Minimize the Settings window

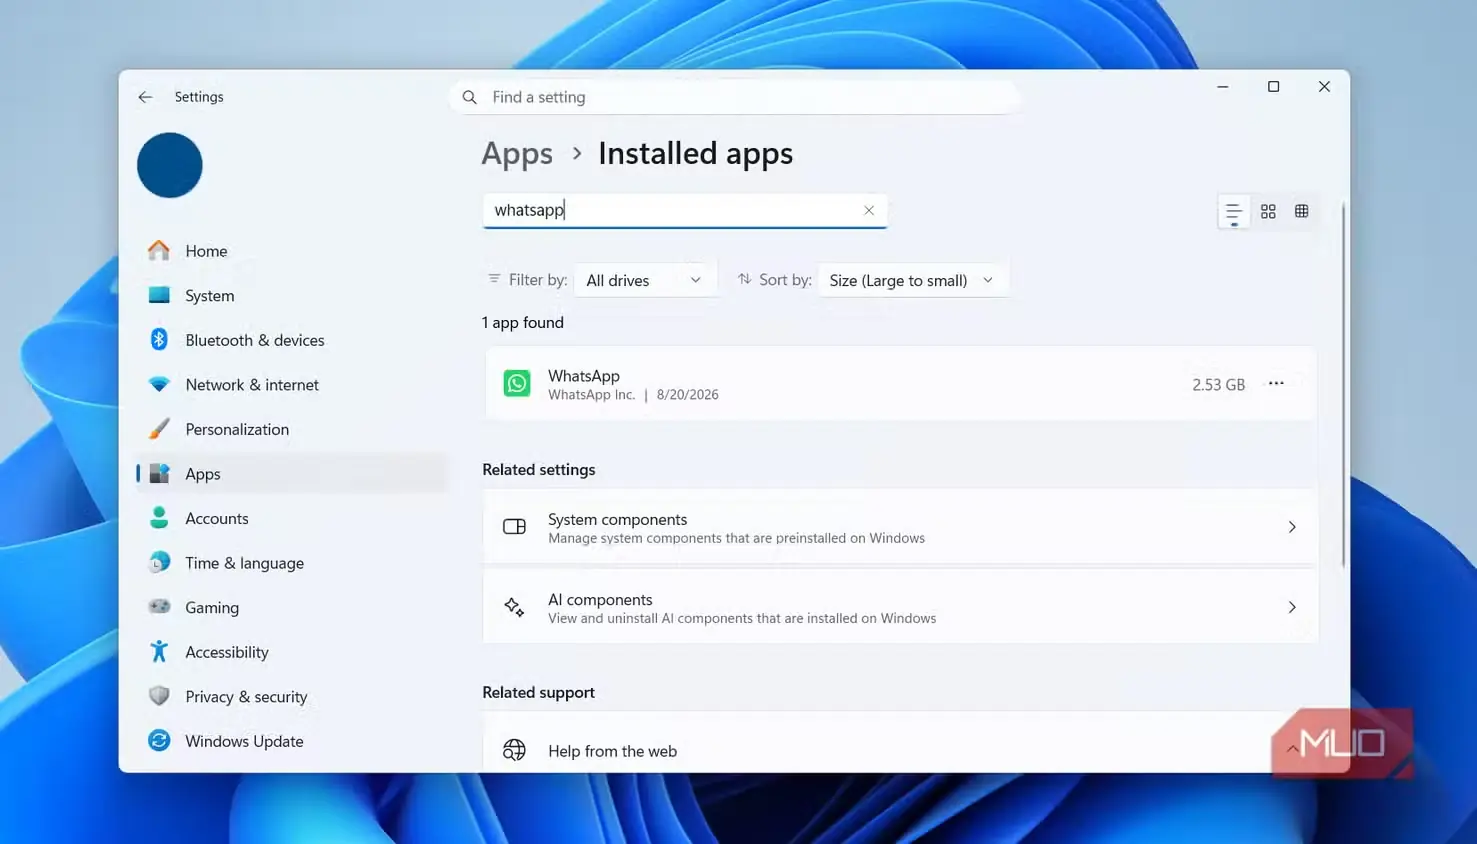(x=1222, y=87)
